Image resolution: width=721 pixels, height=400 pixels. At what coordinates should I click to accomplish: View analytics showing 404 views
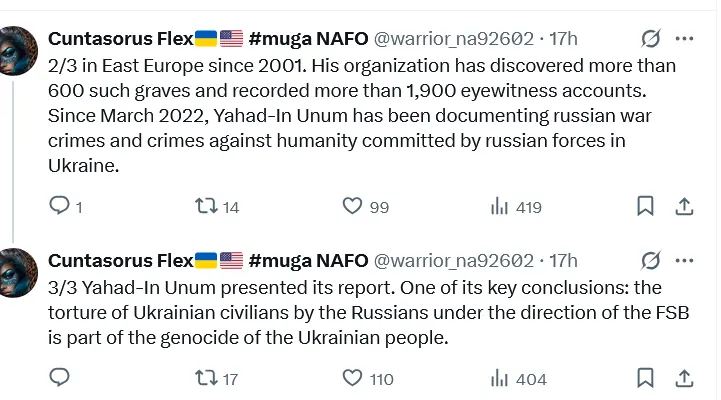pos(499,378)
